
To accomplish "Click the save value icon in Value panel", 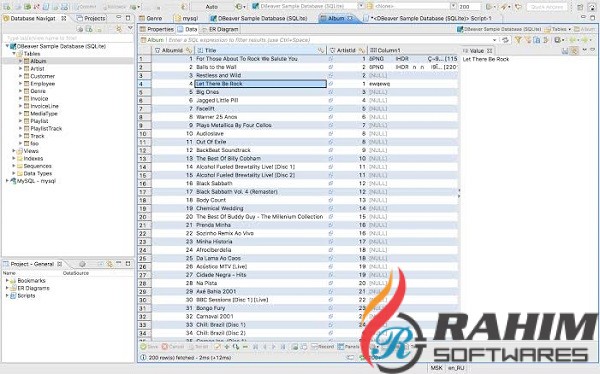I will (x=565, y=51).
